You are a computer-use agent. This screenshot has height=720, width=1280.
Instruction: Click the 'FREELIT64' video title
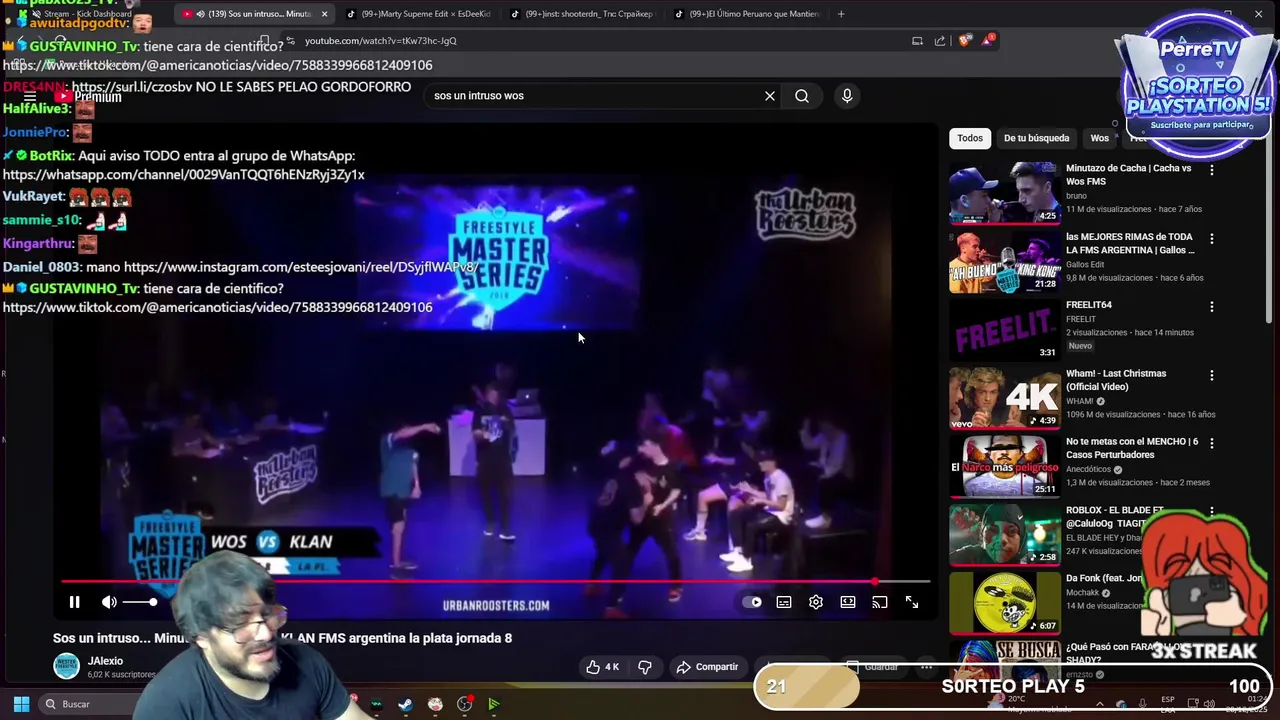tap(1089, 305)
